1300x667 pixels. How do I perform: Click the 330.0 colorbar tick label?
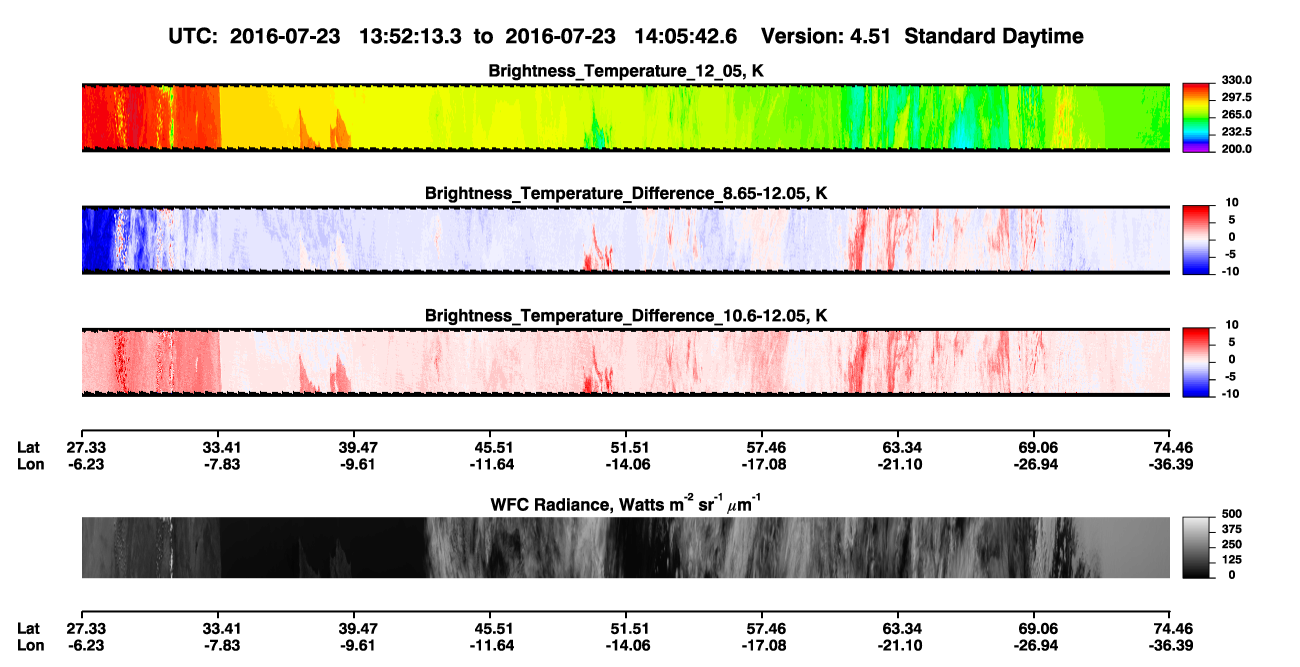click(x=1236, y=80)
